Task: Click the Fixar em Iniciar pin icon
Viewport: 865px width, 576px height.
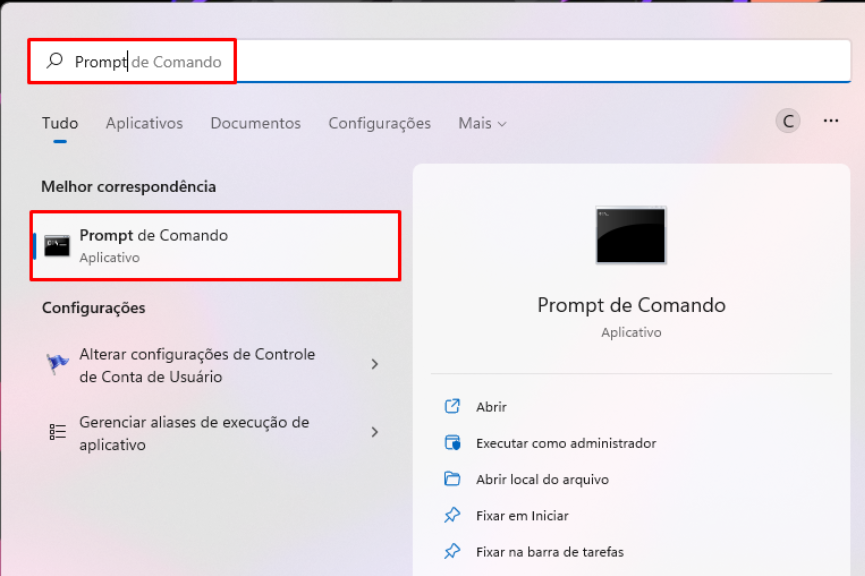Action: [452, 516]
